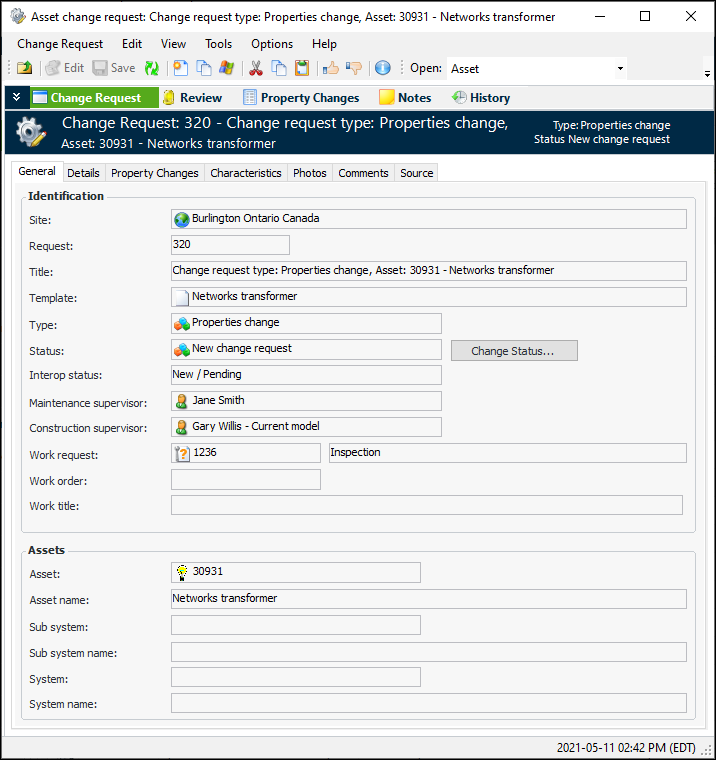Open the Review section
The height and width of the screenshot is (760, 716).
tap(192, 98)
